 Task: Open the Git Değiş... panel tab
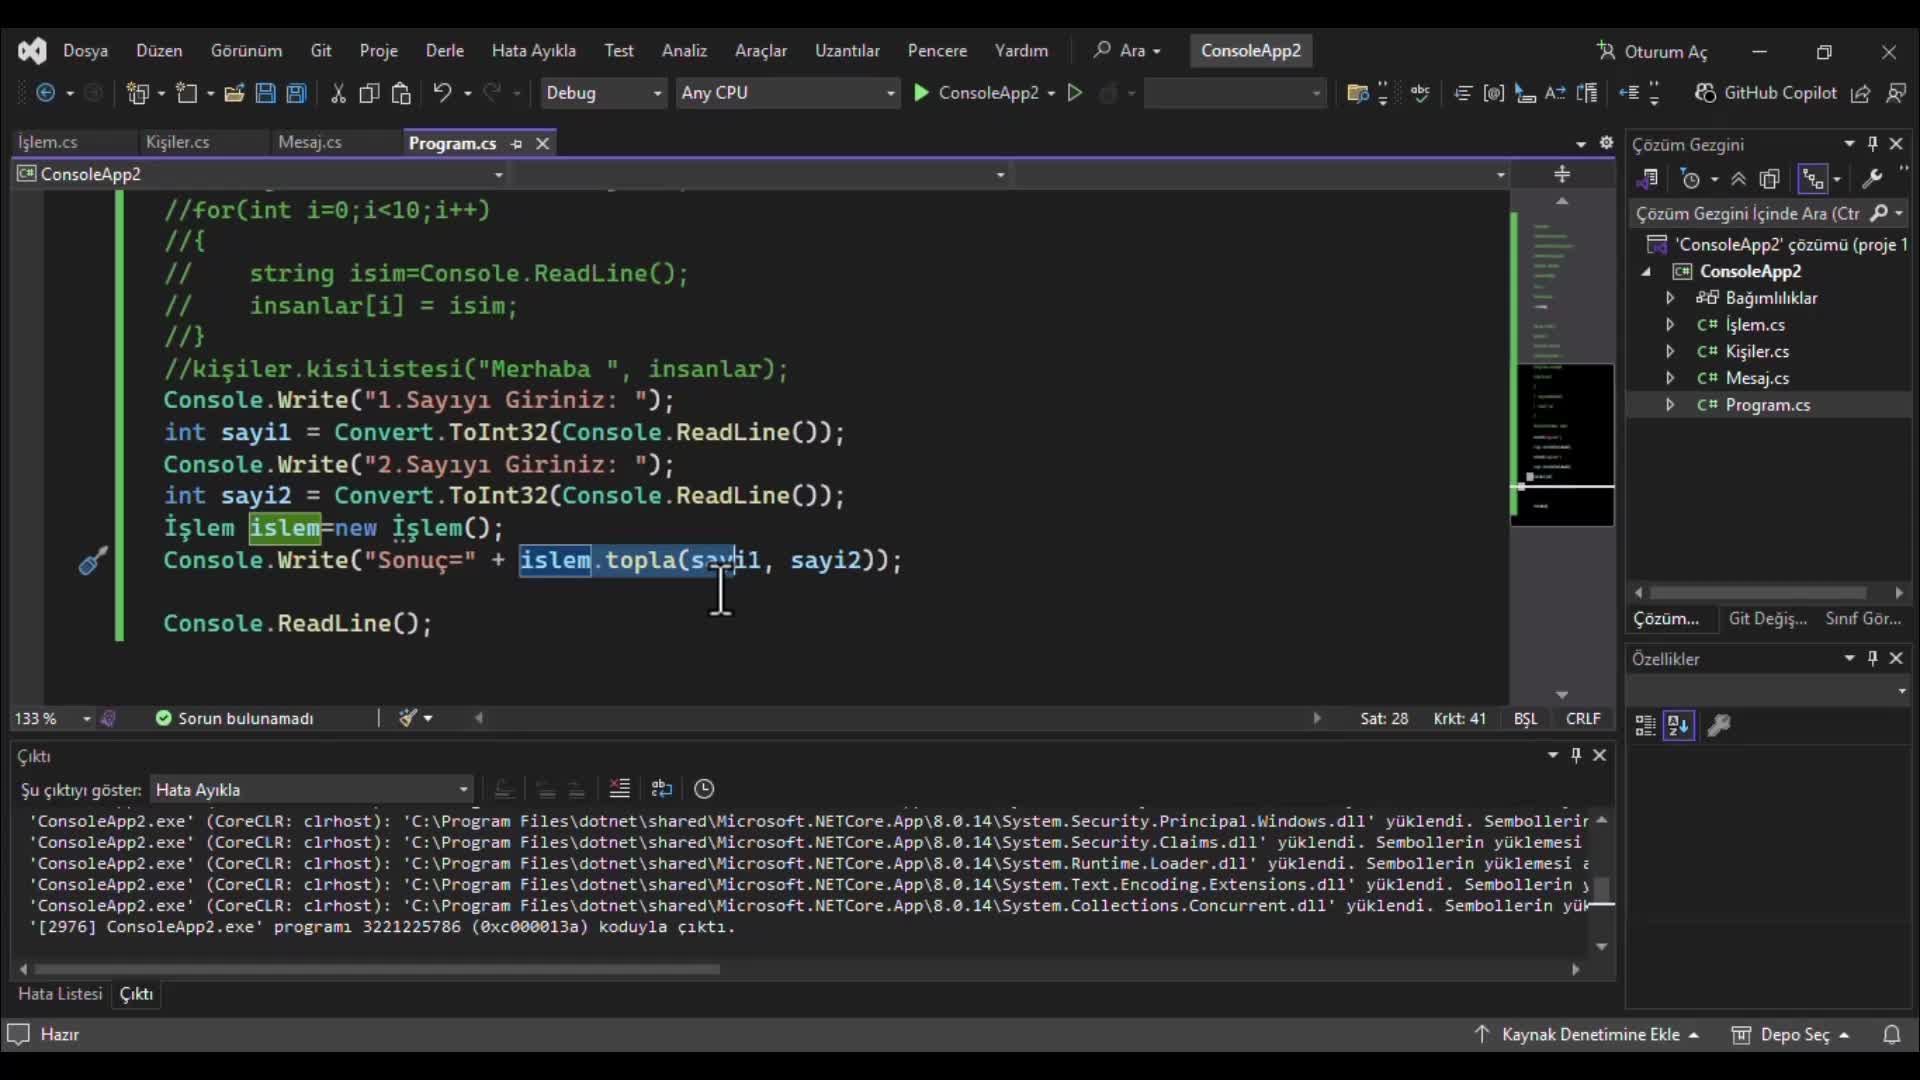[1767, 619]
